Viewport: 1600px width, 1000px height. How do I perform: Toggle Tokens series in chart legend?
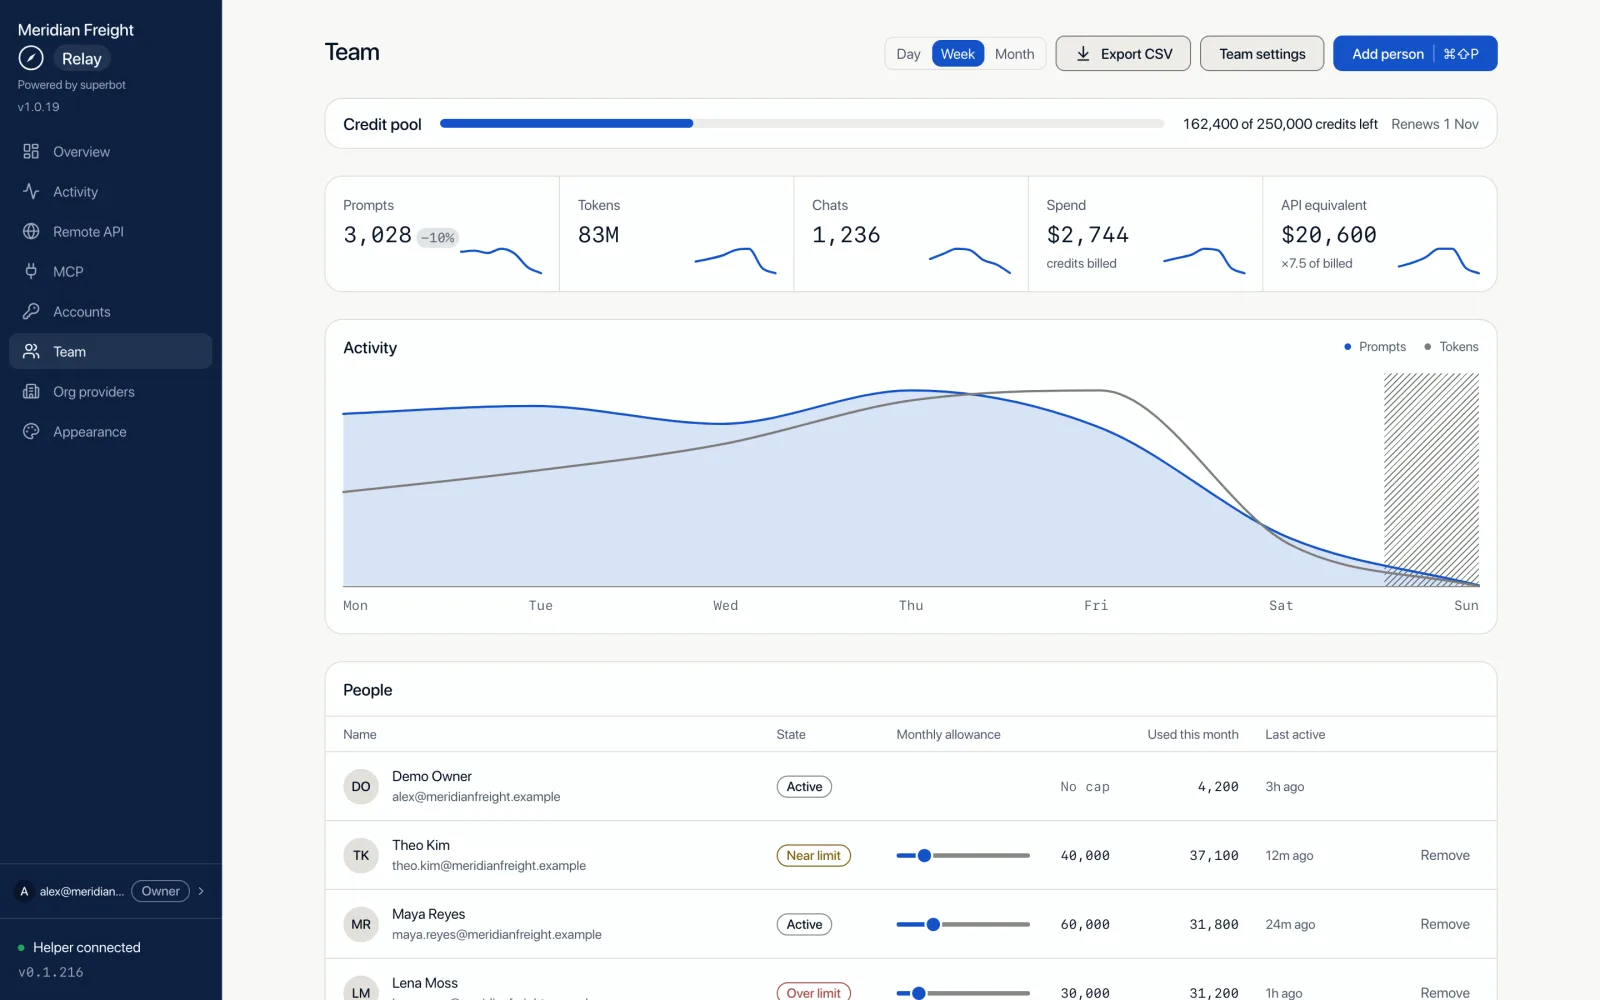(1451, 347)
